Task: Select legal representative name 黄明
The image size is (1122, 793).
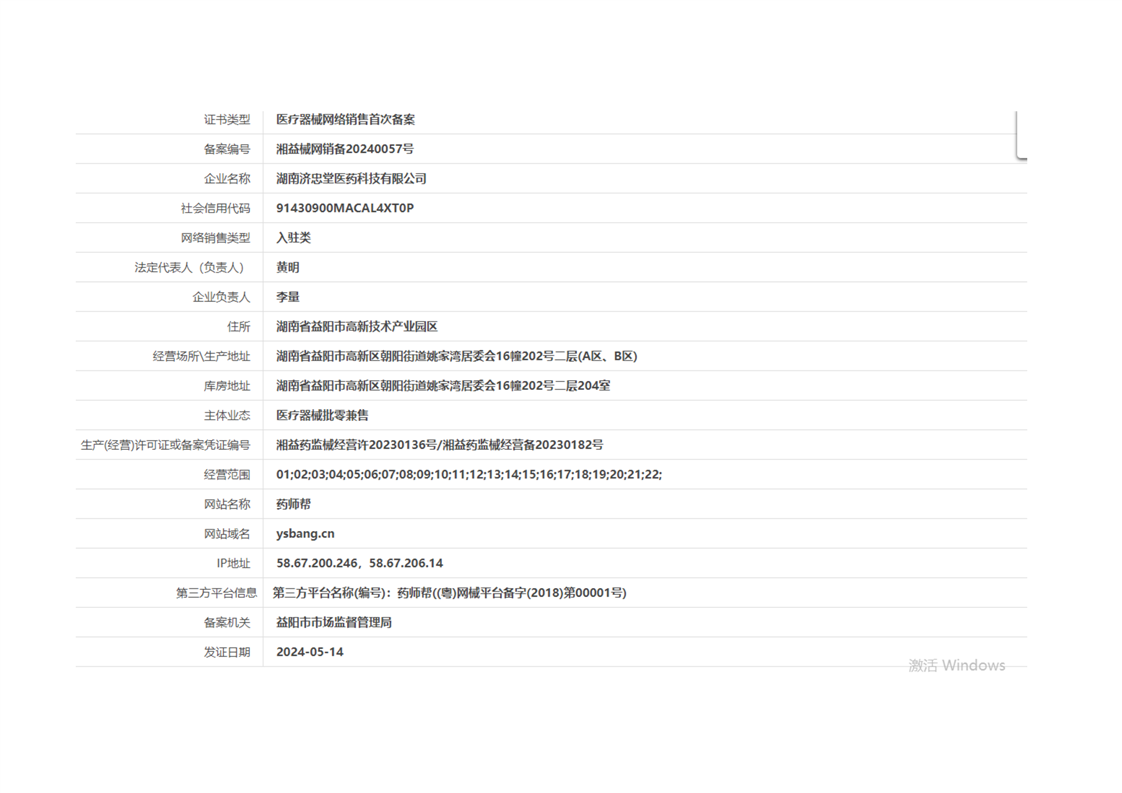Action: (x=287, y=267)
